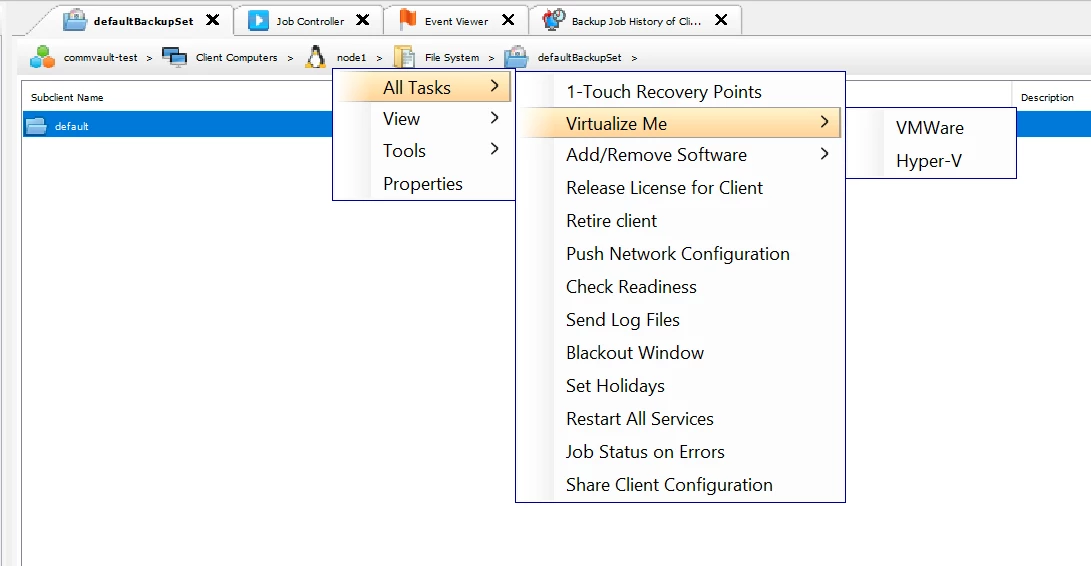Screen dimensions: 1091x566
Task: Select Push Network Configuration
Action: [680, 253]
